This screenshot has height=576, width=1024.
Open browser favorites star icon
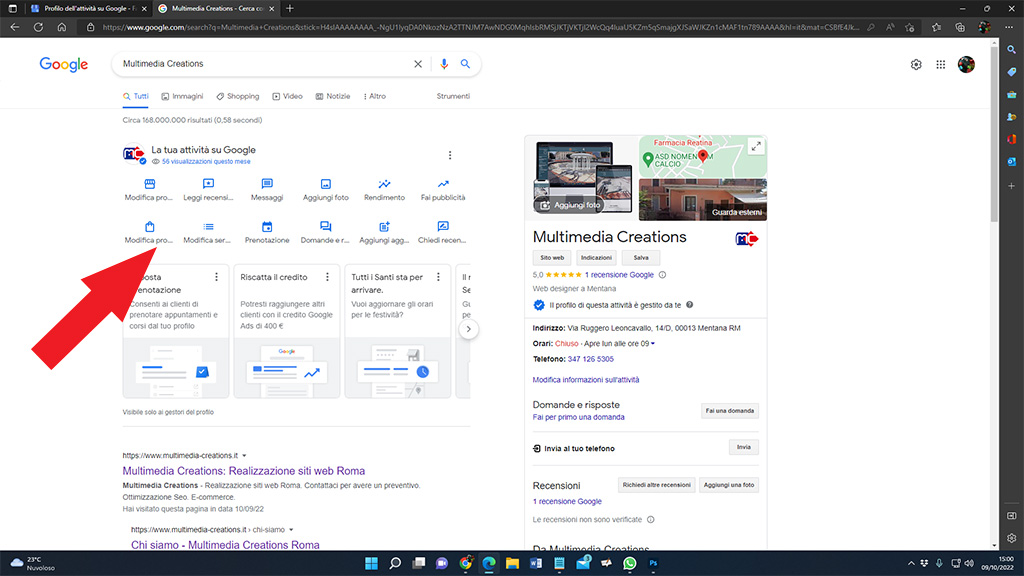coord(936,27)
